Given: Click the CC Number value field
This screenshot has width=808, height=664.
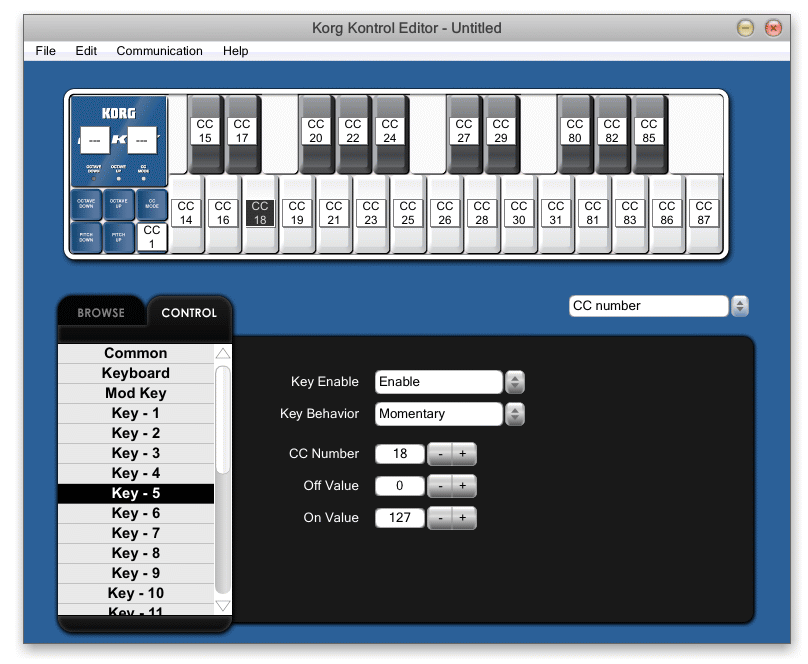Looking at the screenshot, I should click(x=400, y=454).
